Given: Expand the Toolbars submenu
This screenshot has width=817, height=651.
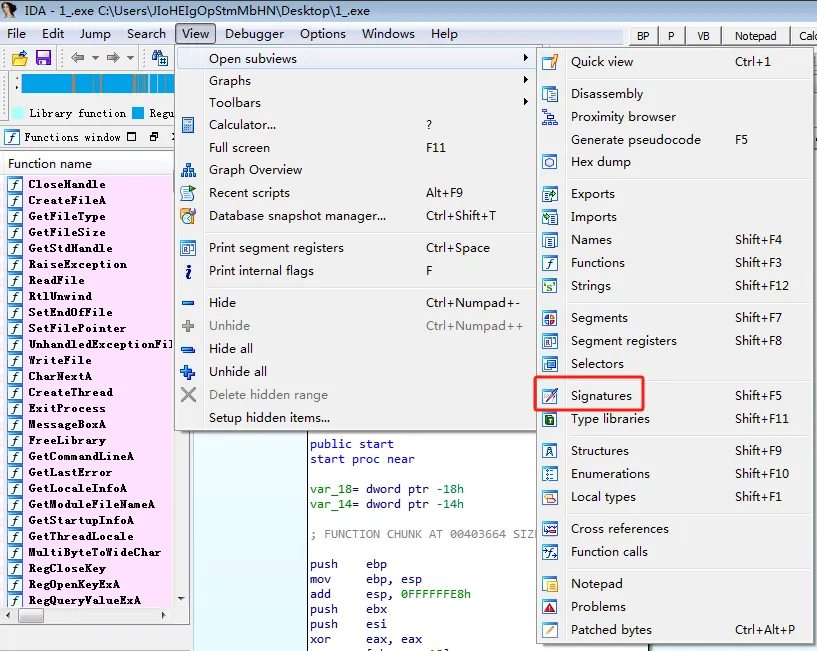Looking at the screenshot, I should pyautogui.click(x=235, y=103).
